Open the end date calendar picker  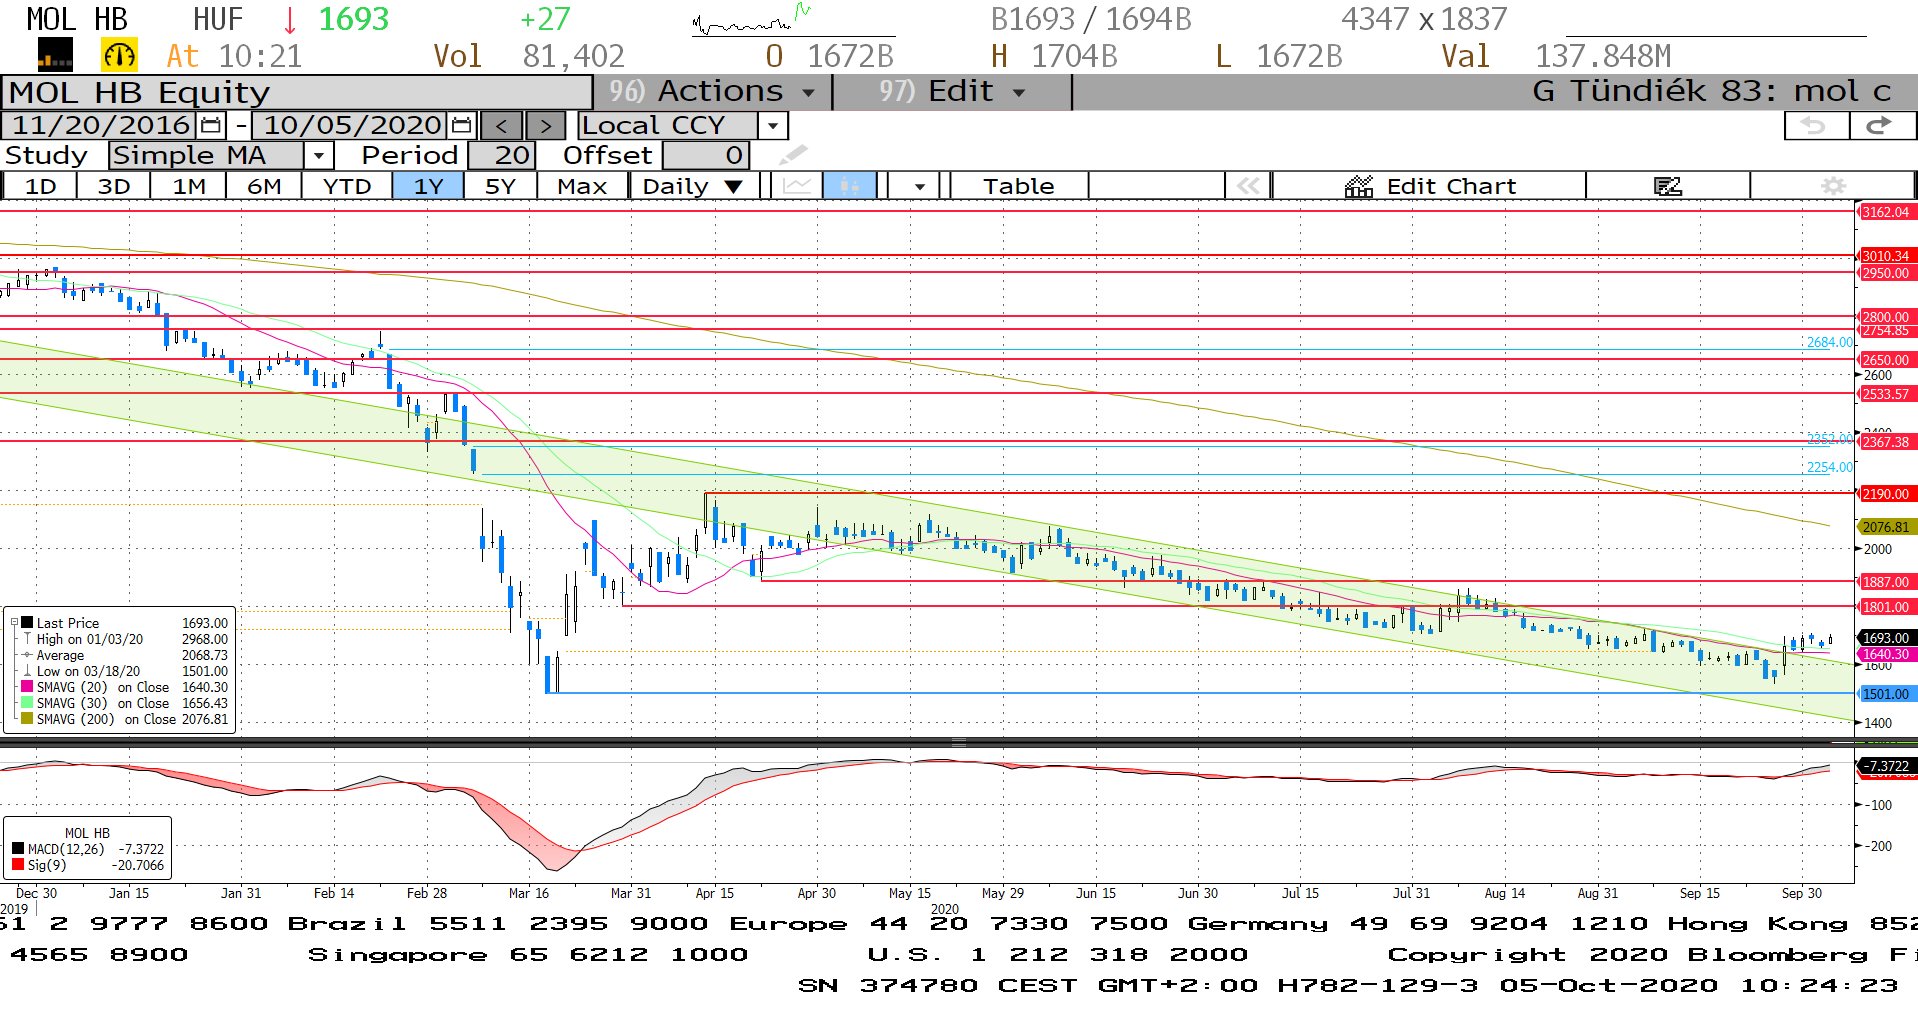coord(461,126)
